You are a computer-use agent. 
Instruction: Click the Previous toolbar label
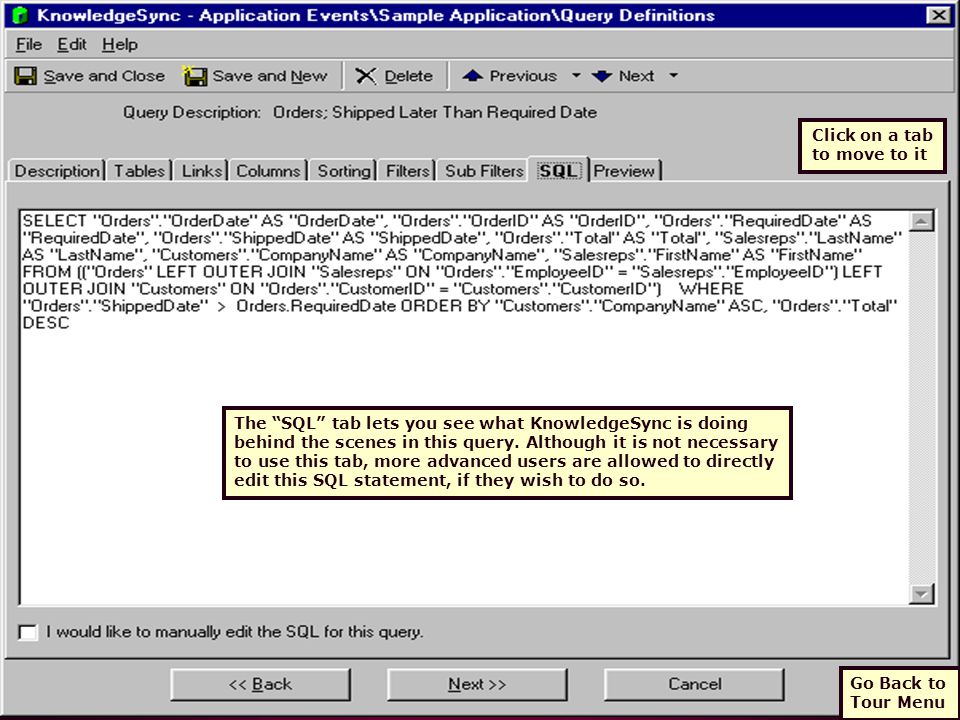click(x=523, y=76)
